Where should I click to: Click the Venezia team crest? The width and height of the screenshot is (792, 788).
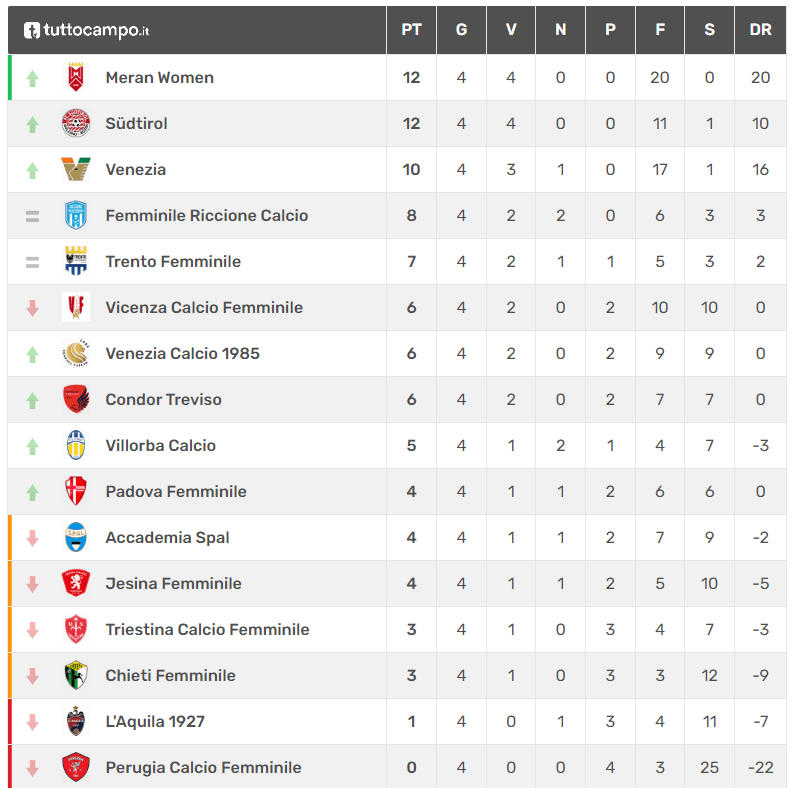[x=76, y=169]
